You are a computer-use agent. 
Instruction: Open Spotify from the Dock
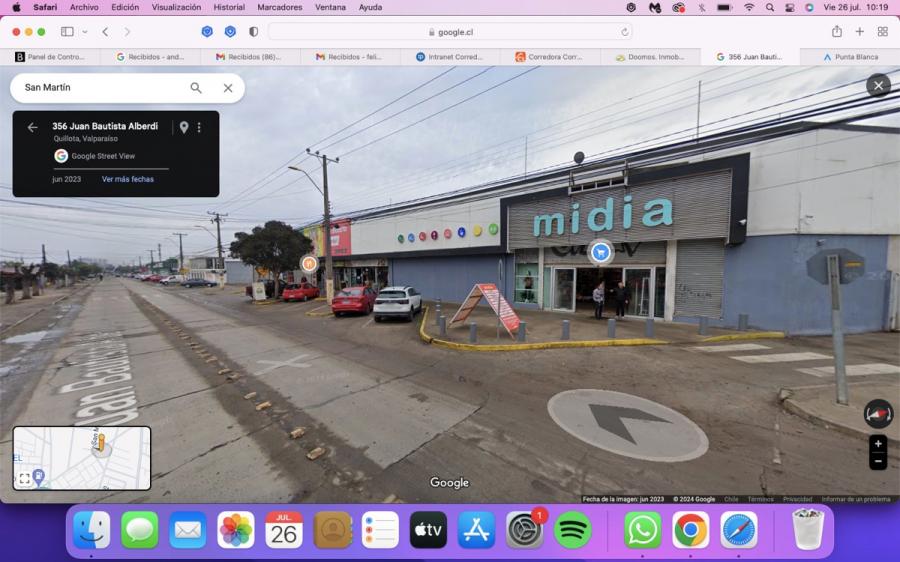point(572,529)
